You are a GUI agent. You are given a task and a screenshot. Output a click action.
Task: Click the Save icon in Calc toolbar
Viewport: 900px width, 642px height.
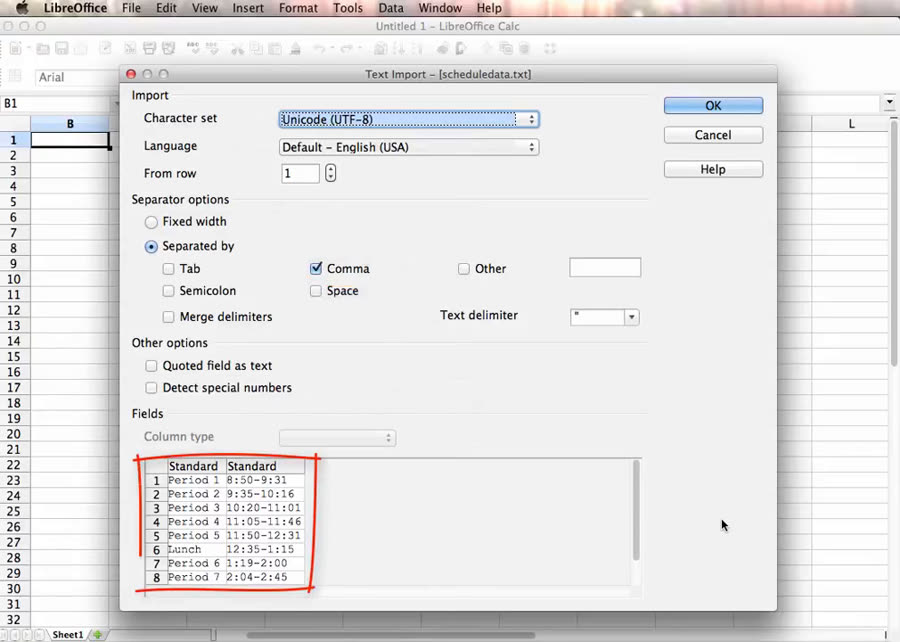coord(61,49)
